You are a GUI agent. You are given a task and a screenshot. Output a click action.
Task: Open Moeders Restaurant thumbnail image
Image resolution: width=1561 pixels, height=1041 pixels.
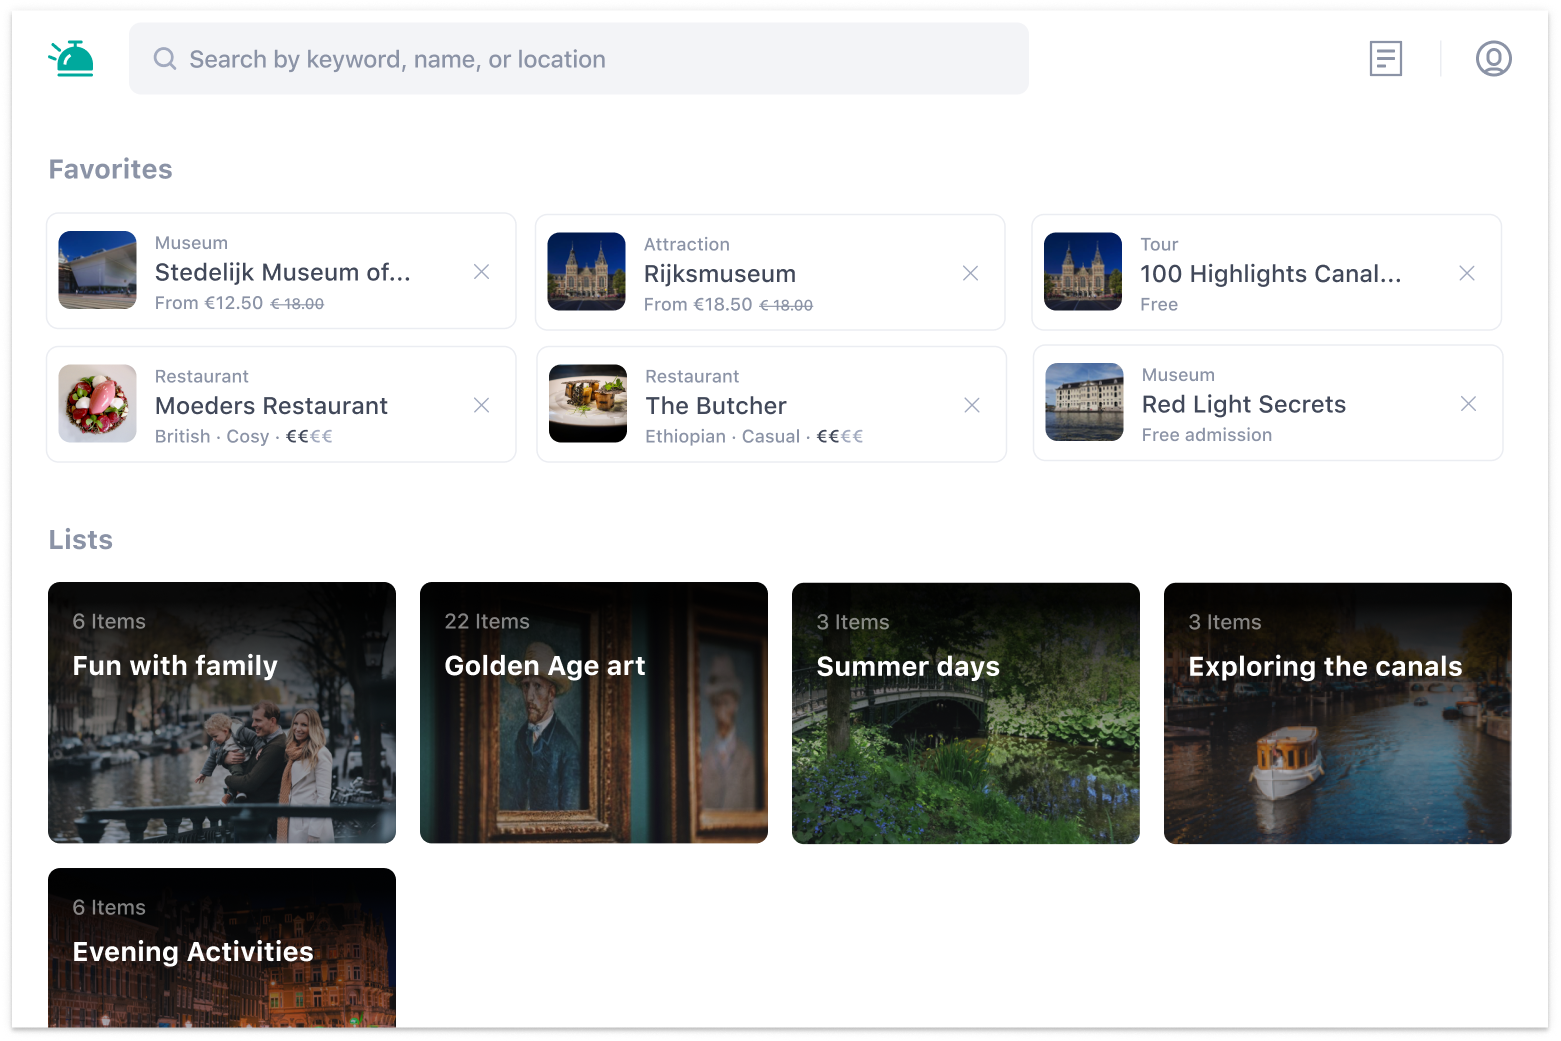pyautogui.click(x=98, y=403)
